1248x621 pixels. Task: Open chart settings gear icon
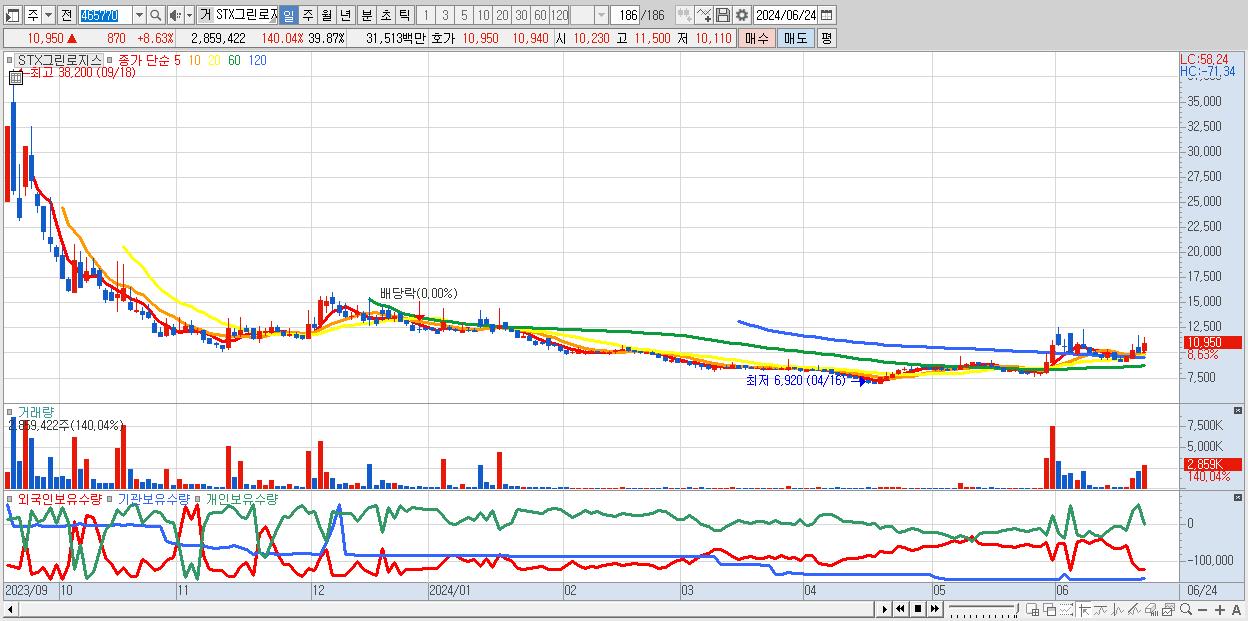741,15
